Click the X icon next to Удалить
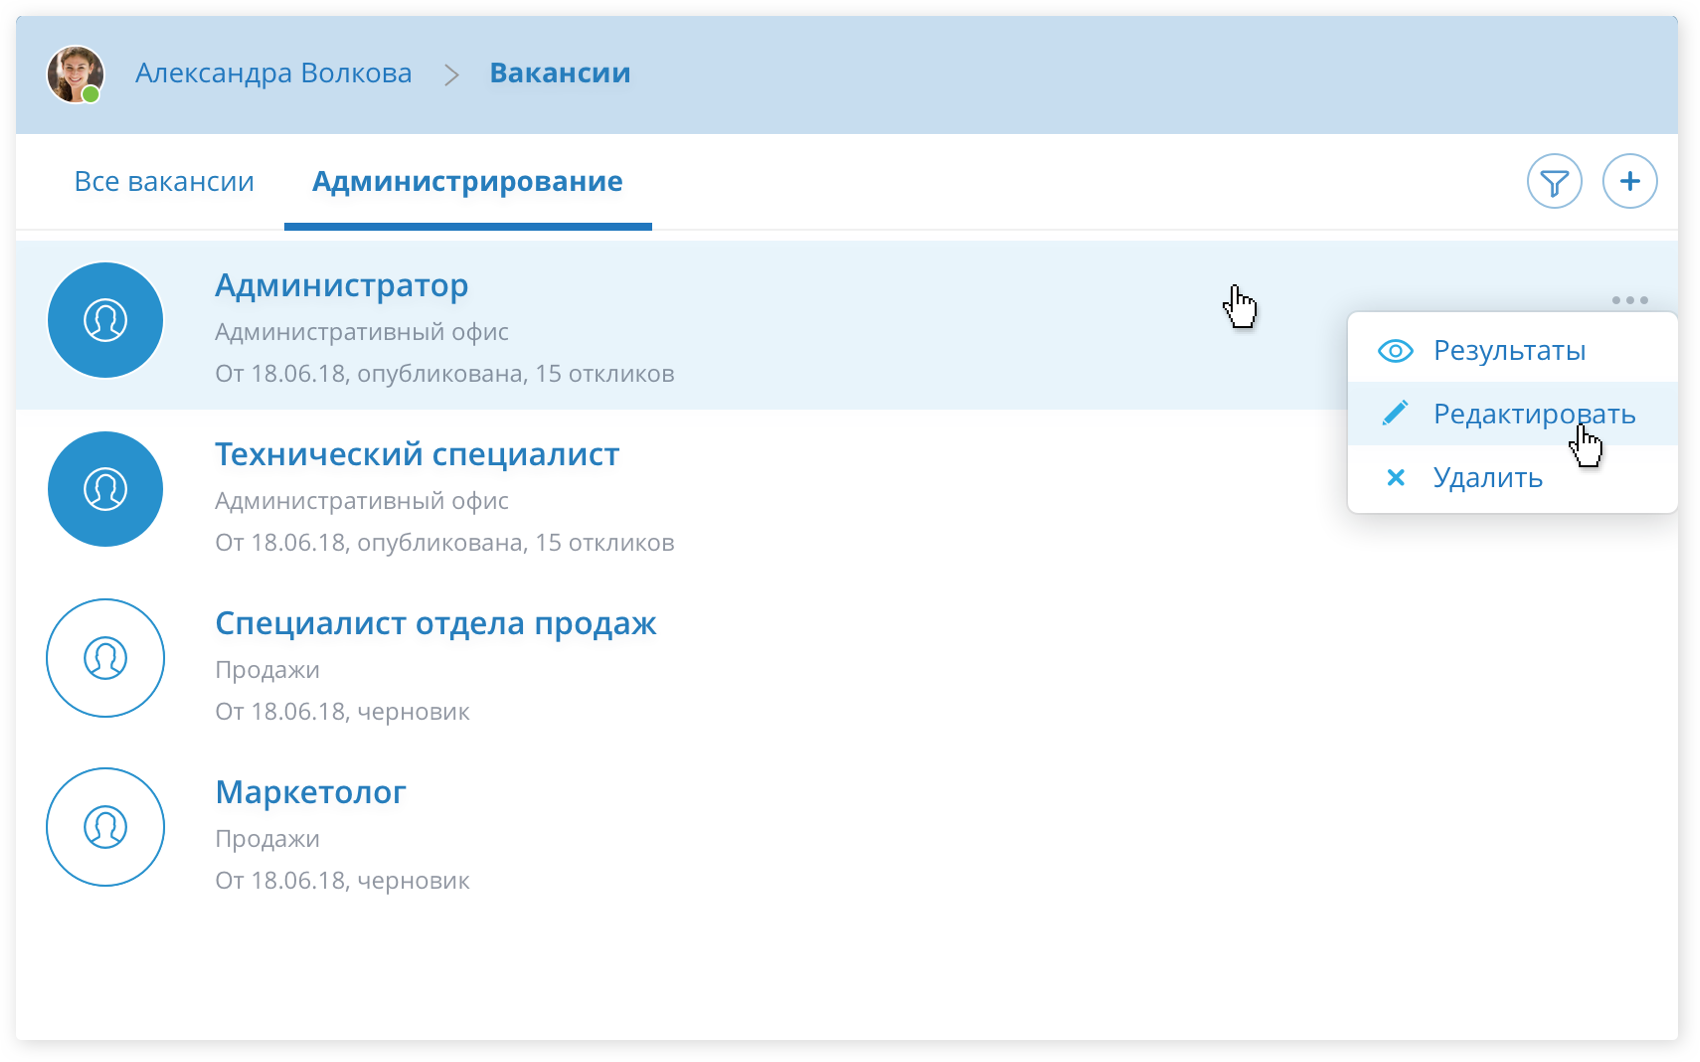The image size is (1700, 1062). tap(1395, 478)
